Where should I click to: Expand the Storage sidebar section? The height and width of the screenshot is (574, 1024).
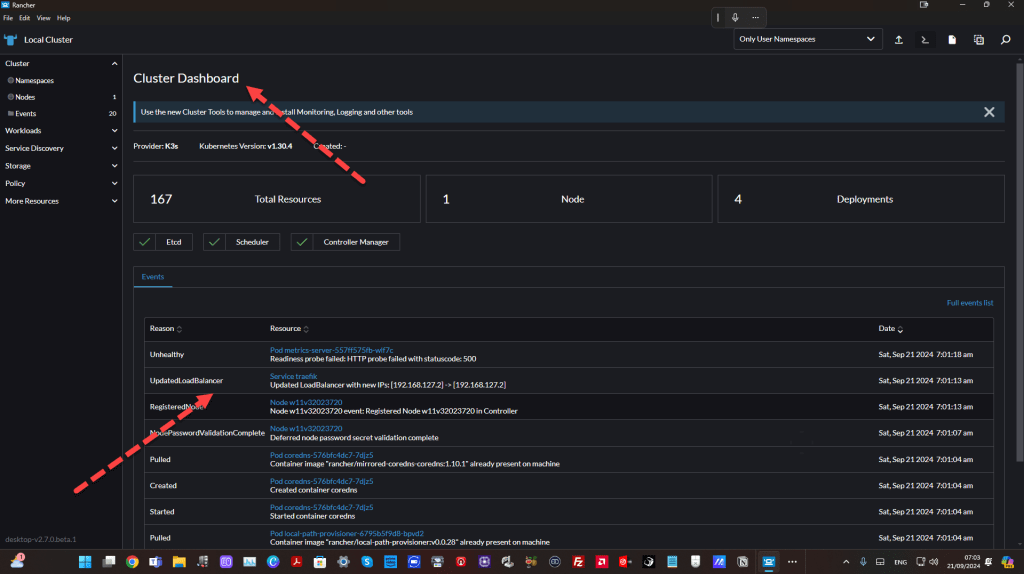pos(114,166)
